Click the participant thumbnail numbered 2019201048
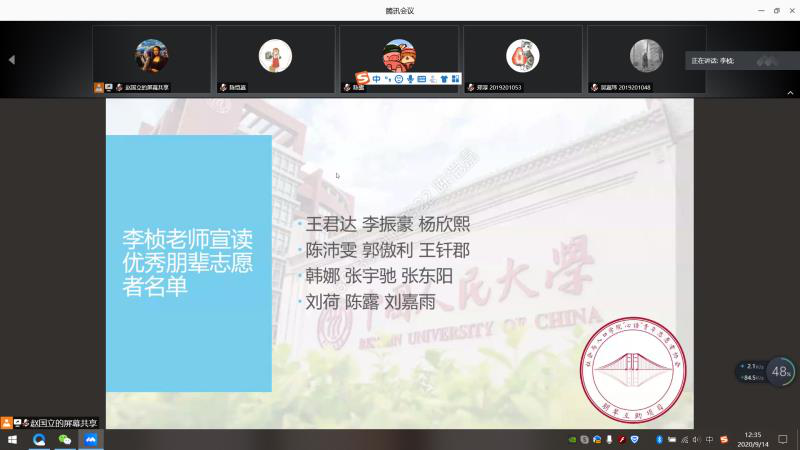Screen dimensions: 800x450 pyautogui.click(x=646, y=58)
